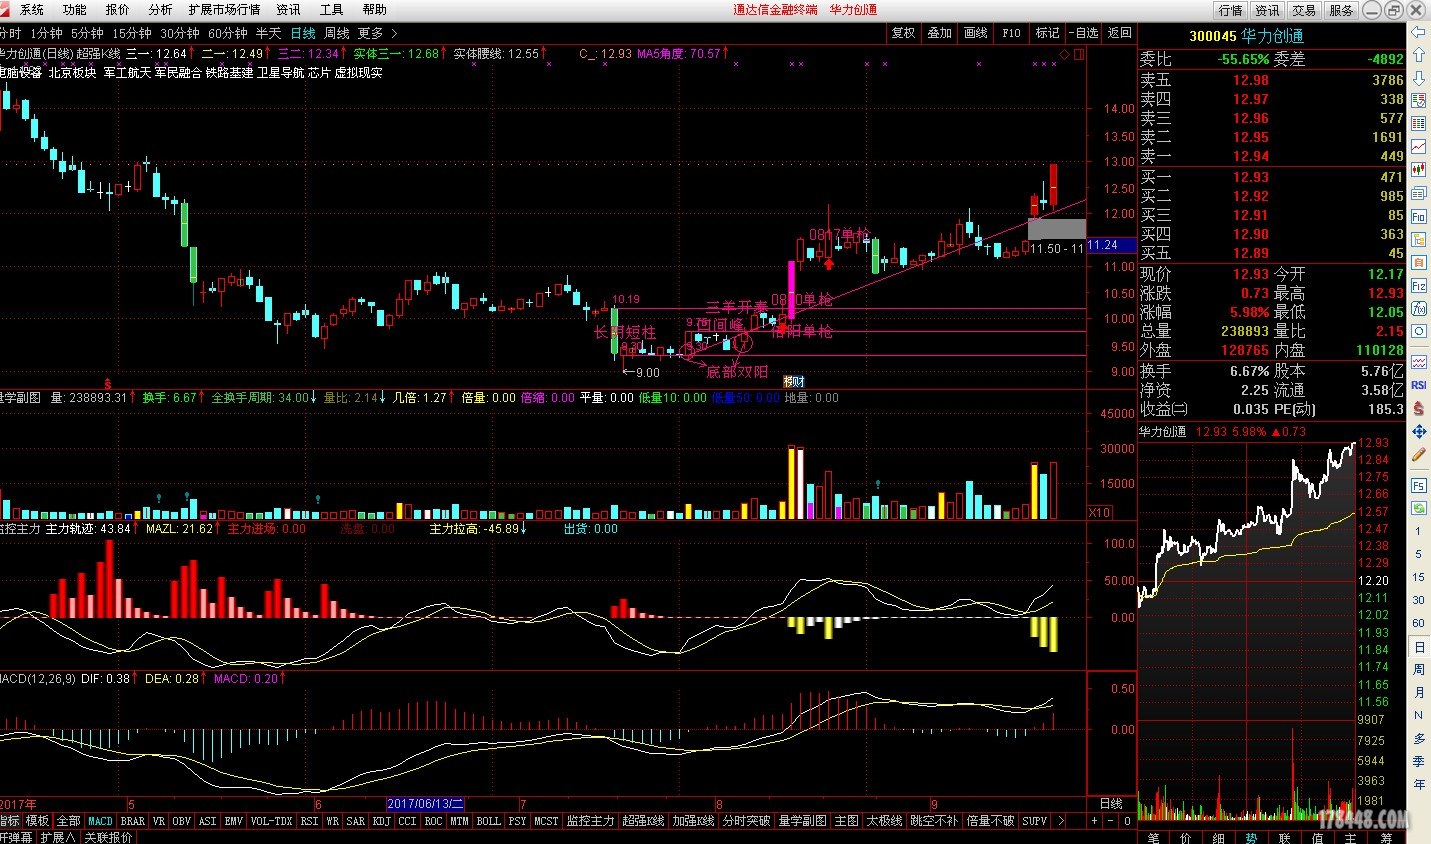Screen dimensions: 1431x844
Task: Click the RSI indicator icon in sidebar
Action: pyautogui.click(x=1418, y=385)
